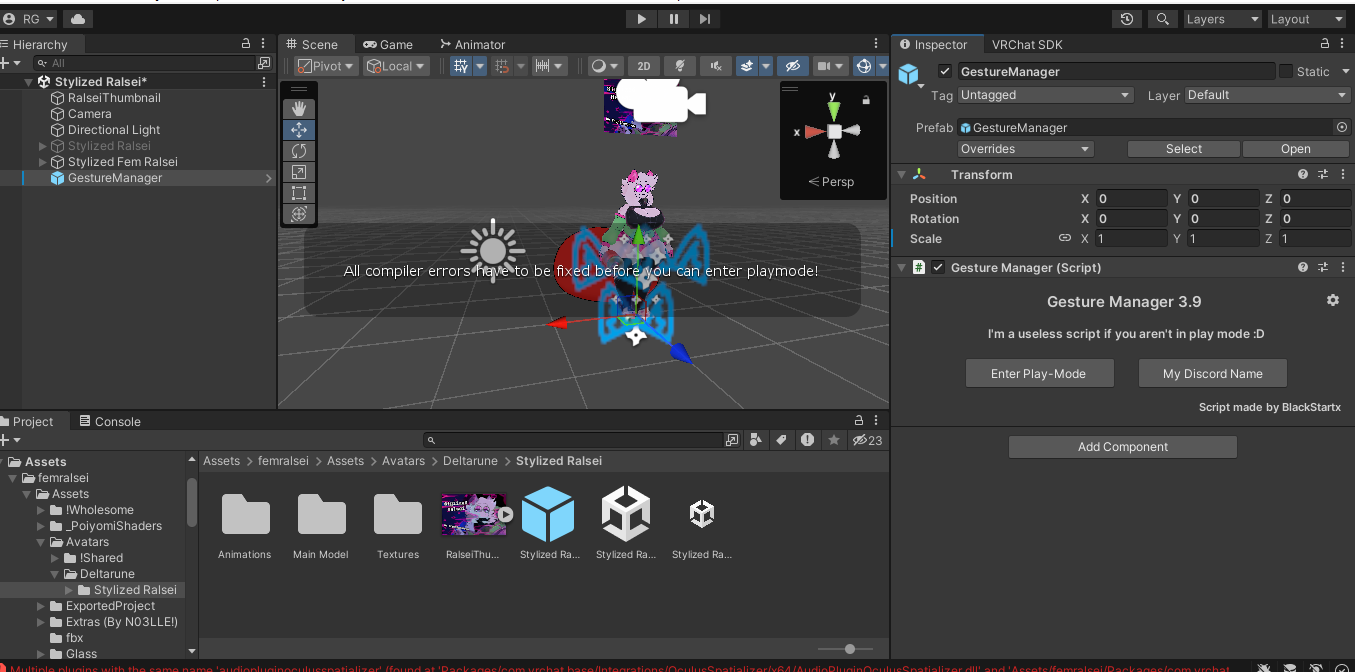Image resolution: width=1355 pixels, height=672 pixels.
Task: Click the My Discord Name button
Action: coord(1212,373)
